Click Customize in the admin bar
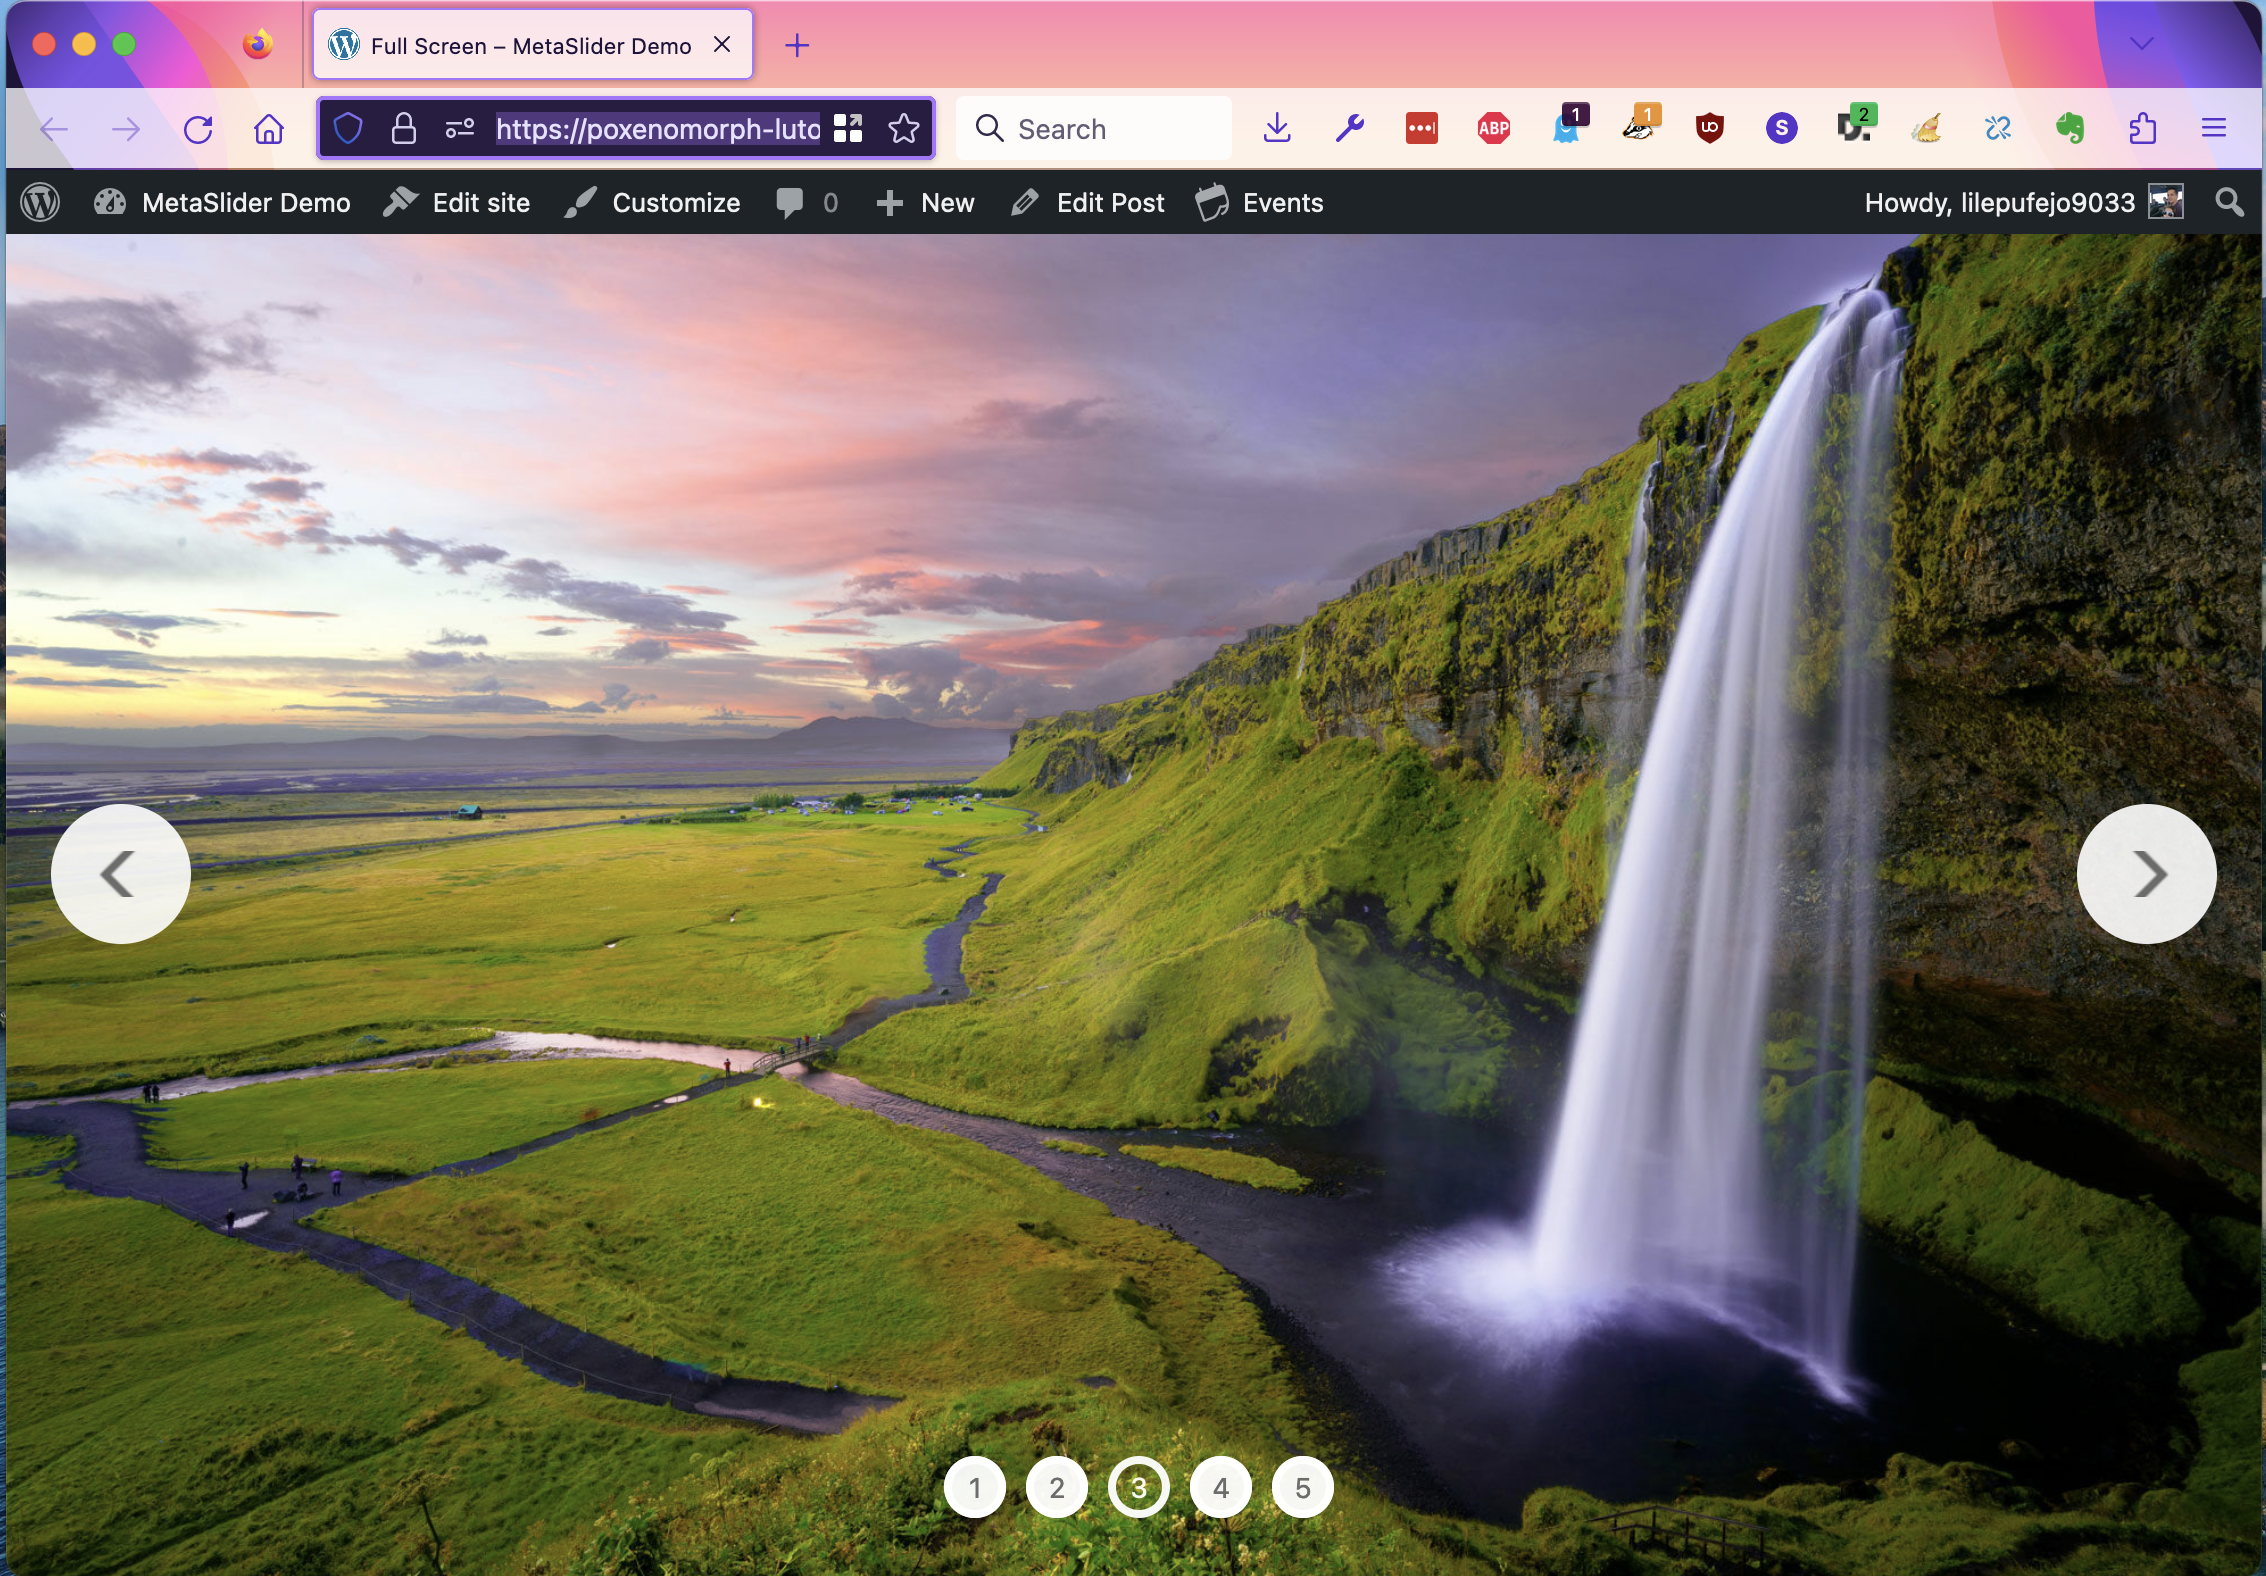2266x1576 pixels. tap(653, 203)
